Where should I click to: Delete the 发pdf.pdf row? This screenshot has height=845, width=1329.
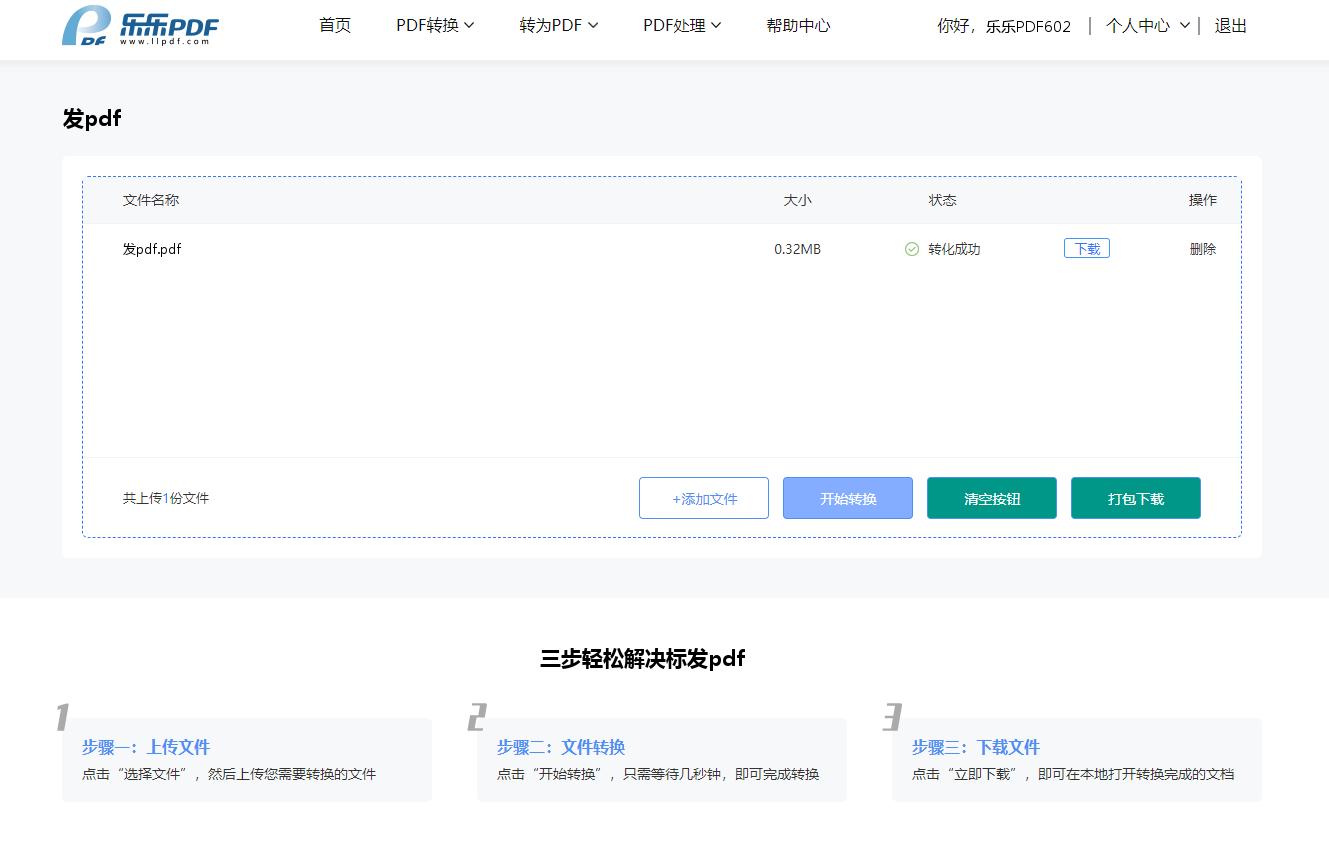tap(1203, 249)
